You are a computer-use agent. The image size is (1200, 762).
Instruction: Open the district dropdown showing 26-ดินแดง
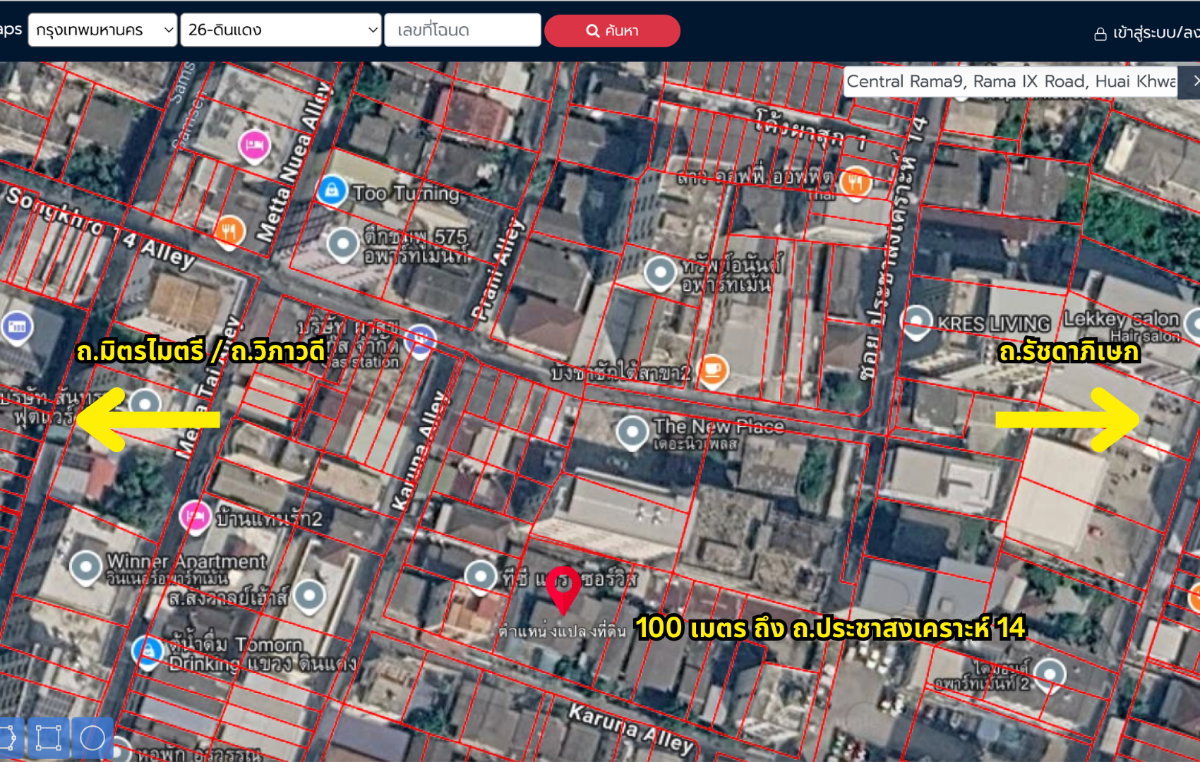pyautogui.click(x=281, y=30)
